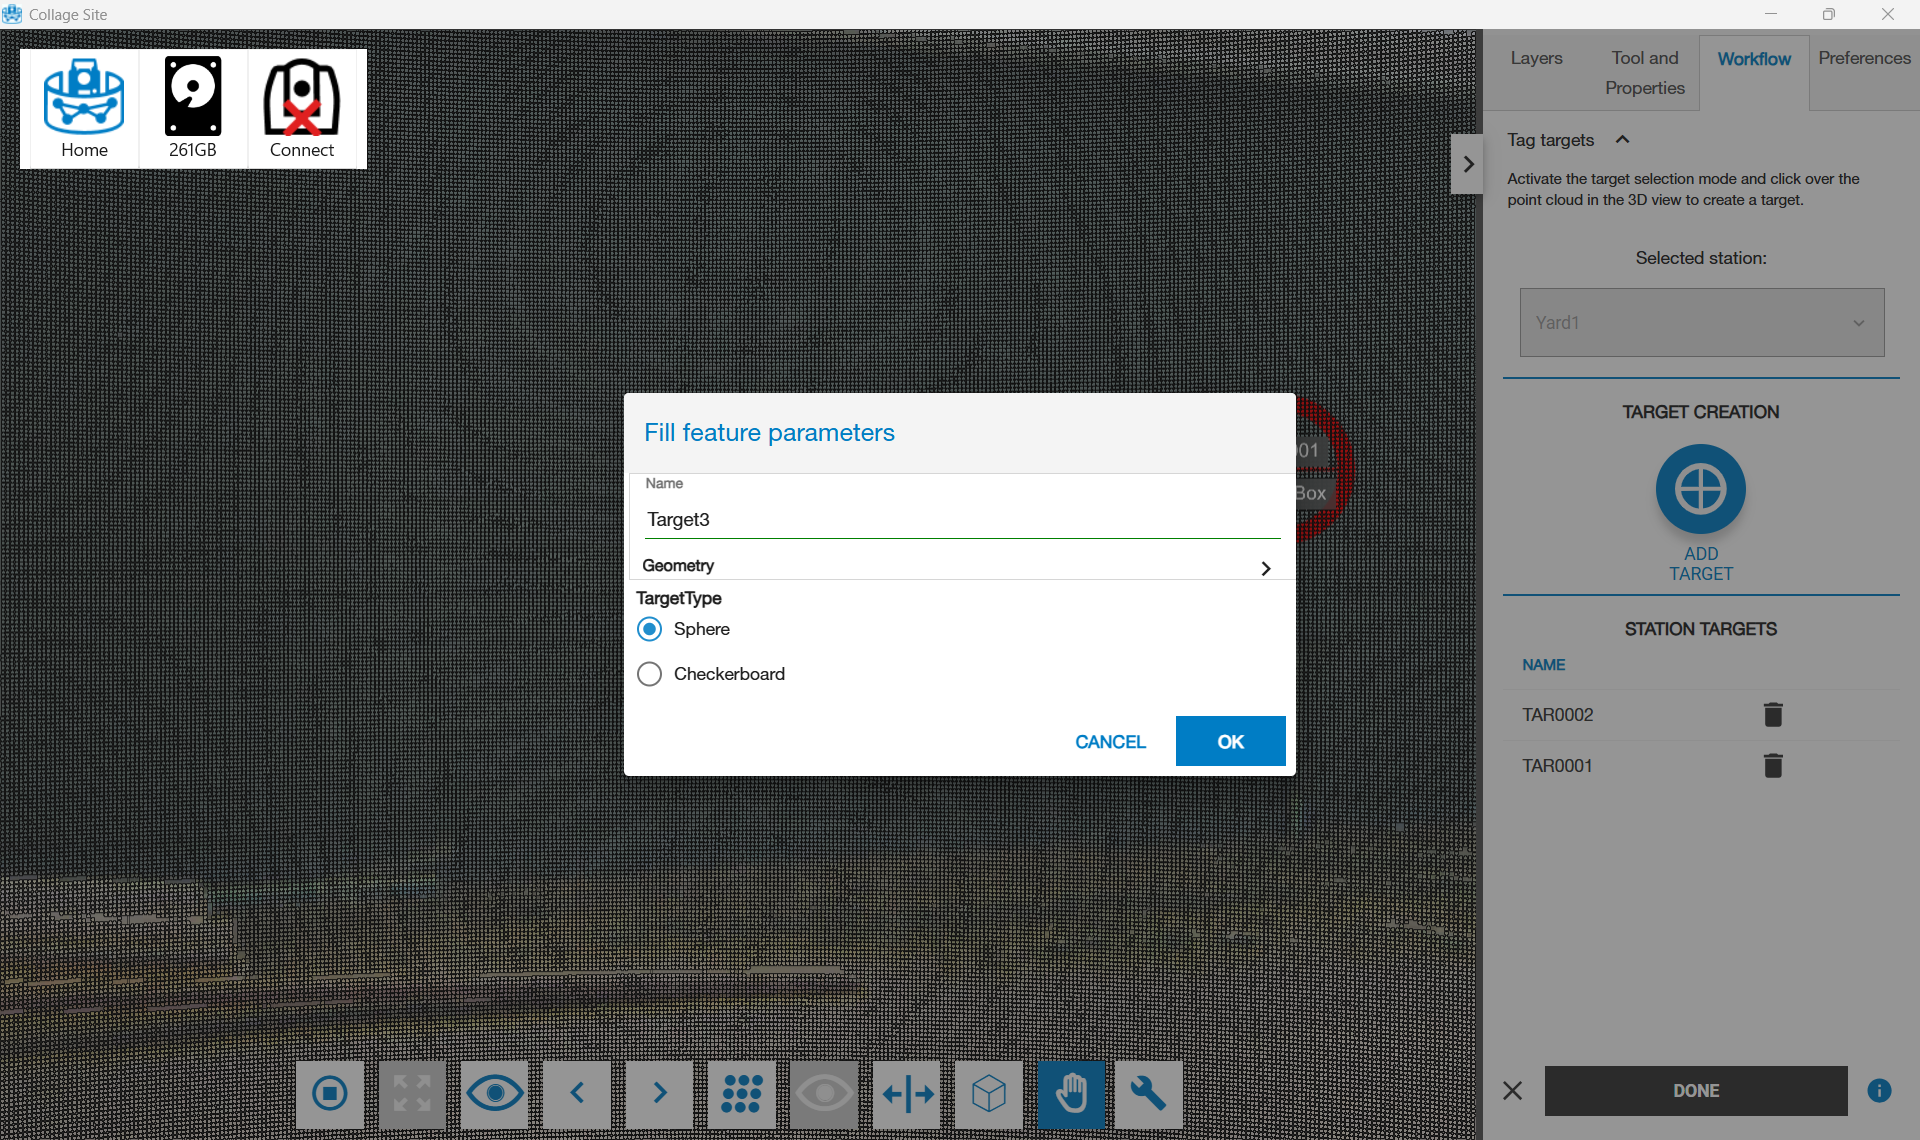Select the Sphere radio button
Image resolution: width=1920 pixels, height=1140 pixels.
tap(650, 629)
